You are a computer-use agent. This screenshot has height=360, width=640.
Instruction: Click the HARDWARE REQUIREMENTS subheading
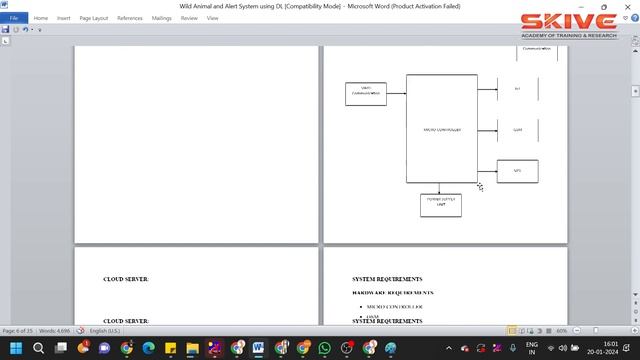393,293
